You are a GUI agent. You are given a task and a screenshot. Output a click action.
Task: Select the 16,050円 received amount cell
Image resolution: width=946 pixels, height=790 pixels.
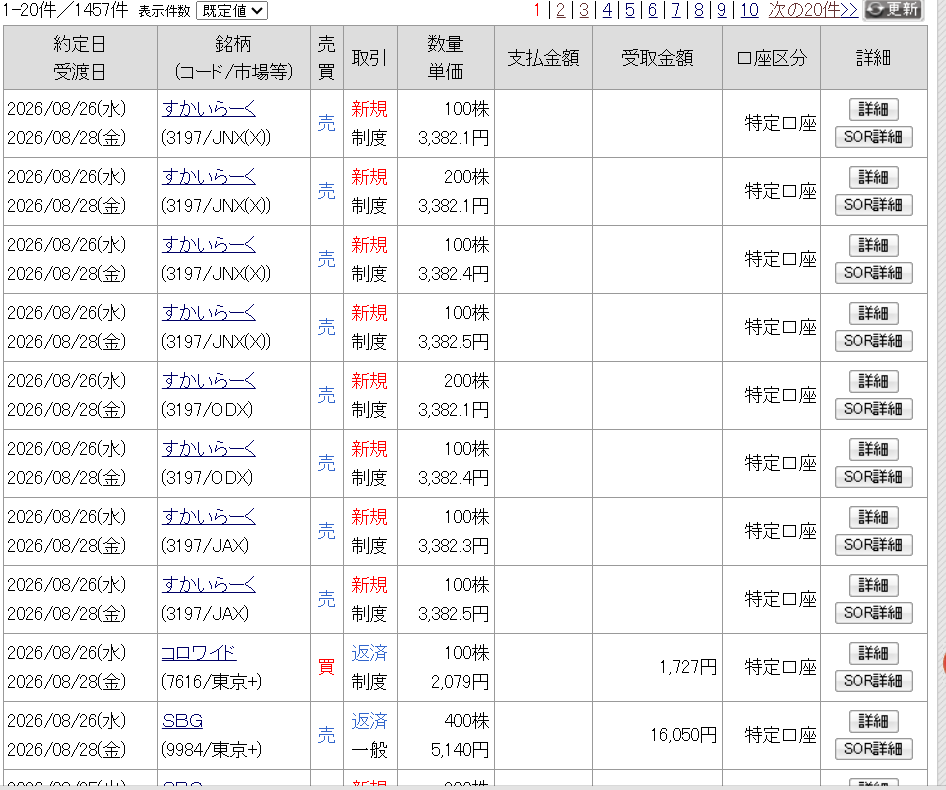(x=657, y=735)
